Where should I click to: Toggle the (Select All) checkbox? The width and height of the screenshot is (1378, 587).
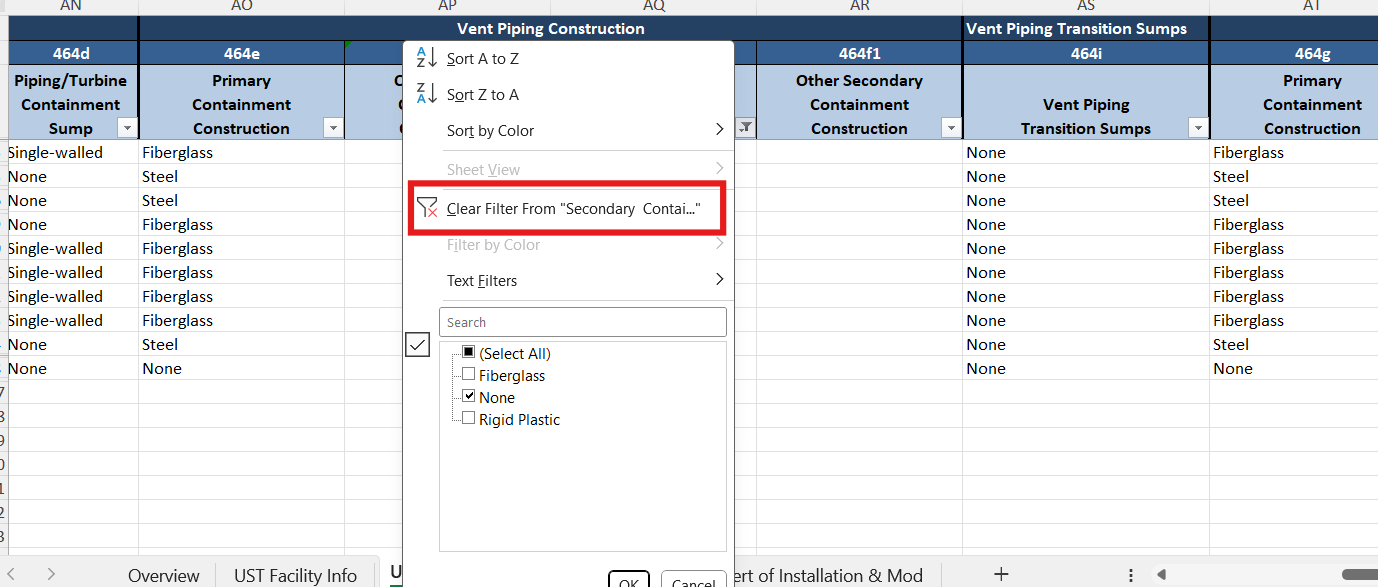(468, 353)
